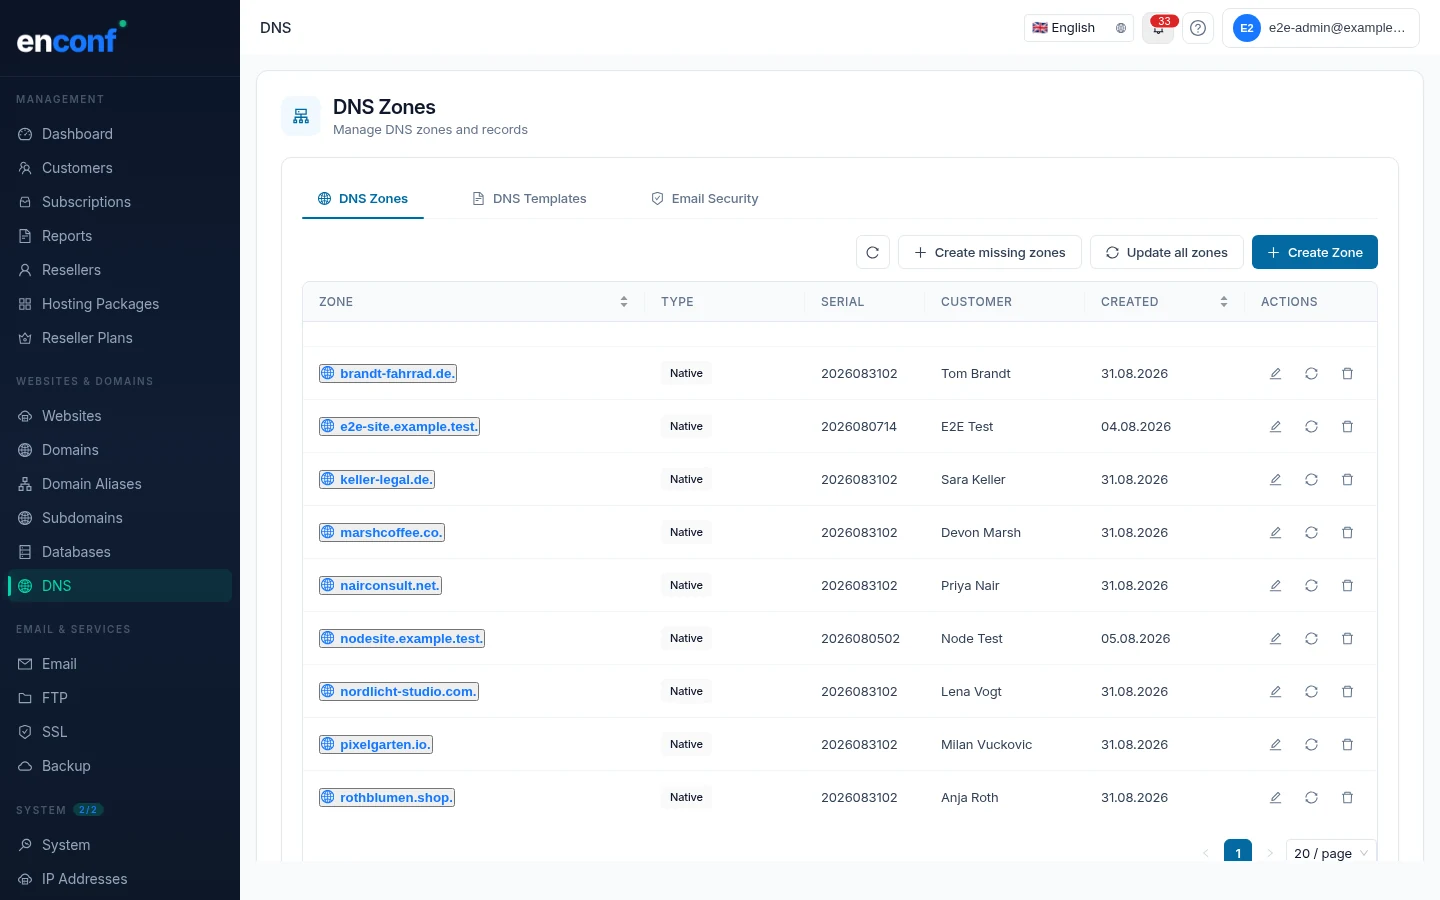Click Create missing zones button
The height and width of the screenshot is (900, 1440).
990,252
